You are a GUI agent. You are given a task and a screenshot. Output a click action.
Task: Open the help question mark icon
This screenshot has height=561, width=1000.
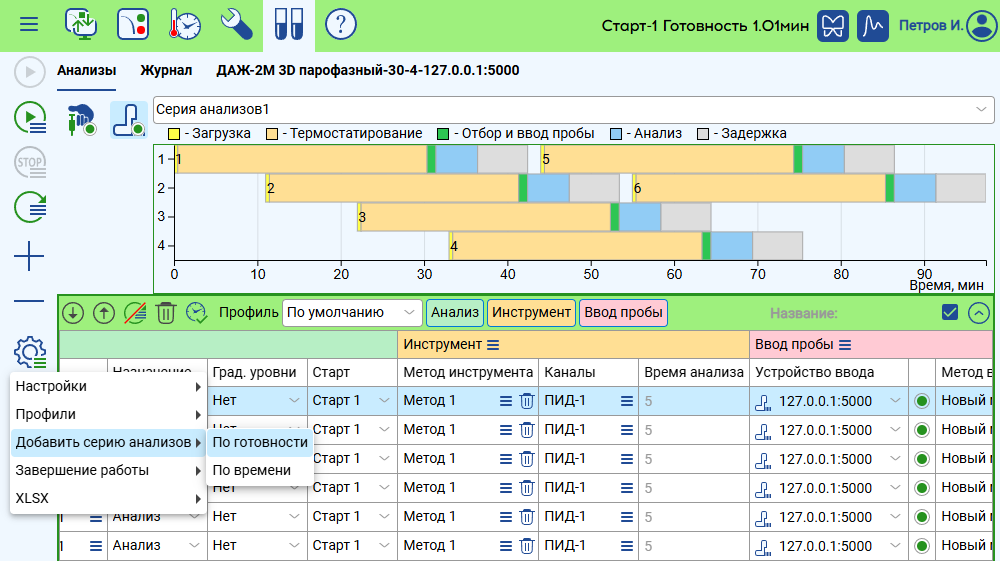tap(341, 24)
